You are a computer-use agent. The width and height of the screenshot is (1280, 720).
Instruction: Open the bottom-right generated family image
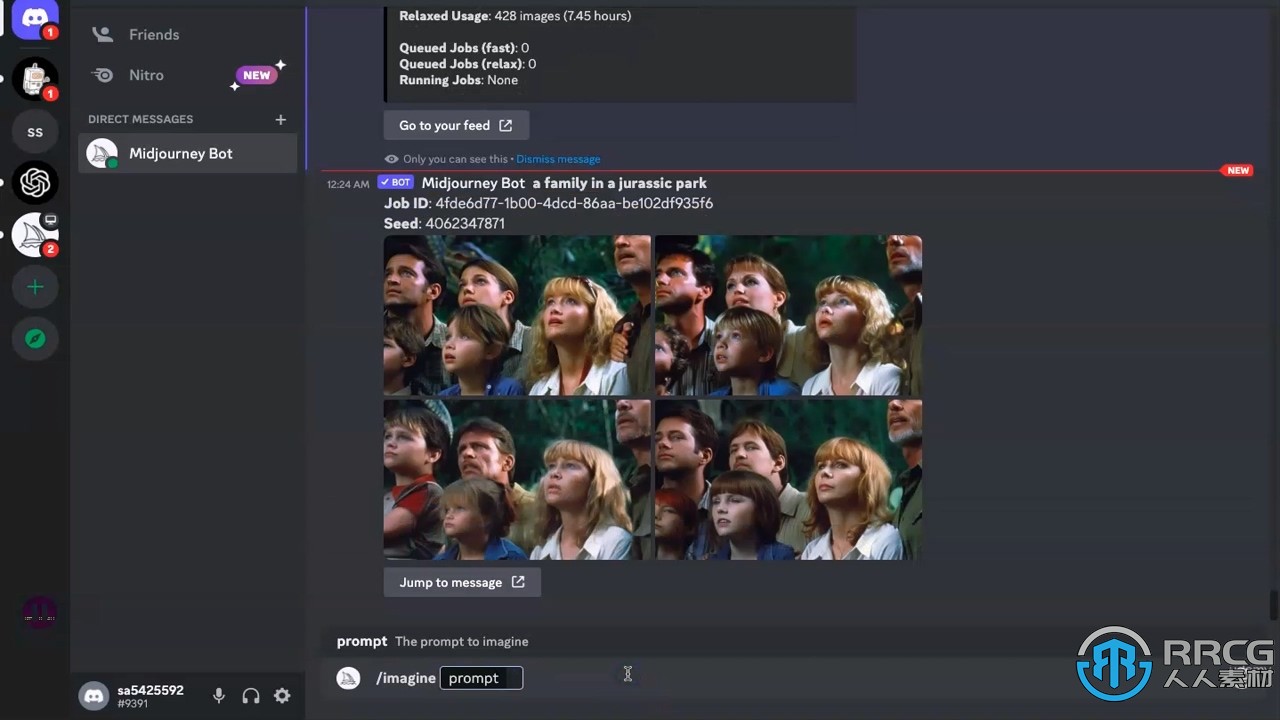click(788, 479)
